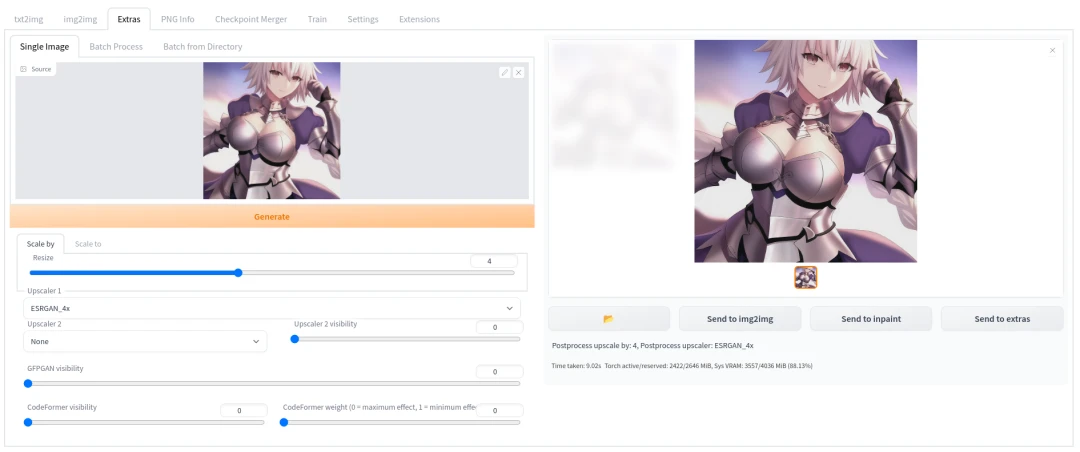
Task: Click the Upscaler 2 visibility slider
Action: 406,339
